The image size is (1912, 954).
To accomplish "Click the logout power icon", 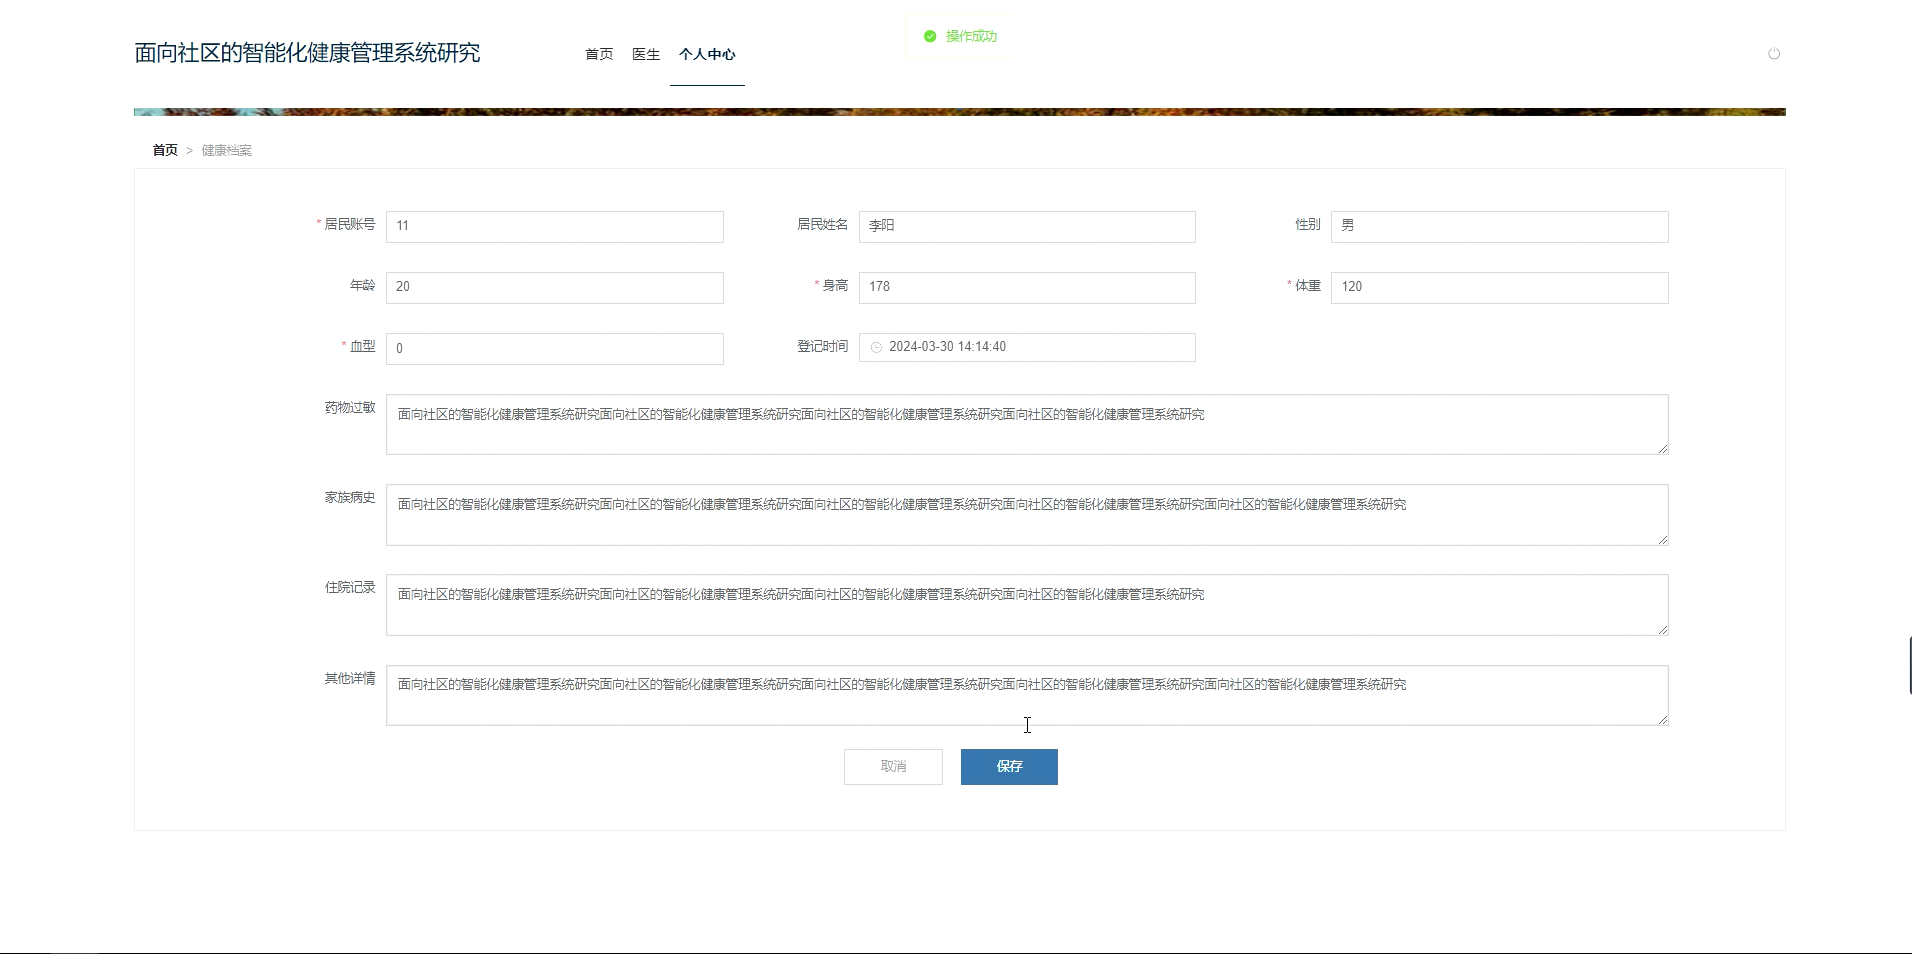I will coord(1775,54).
